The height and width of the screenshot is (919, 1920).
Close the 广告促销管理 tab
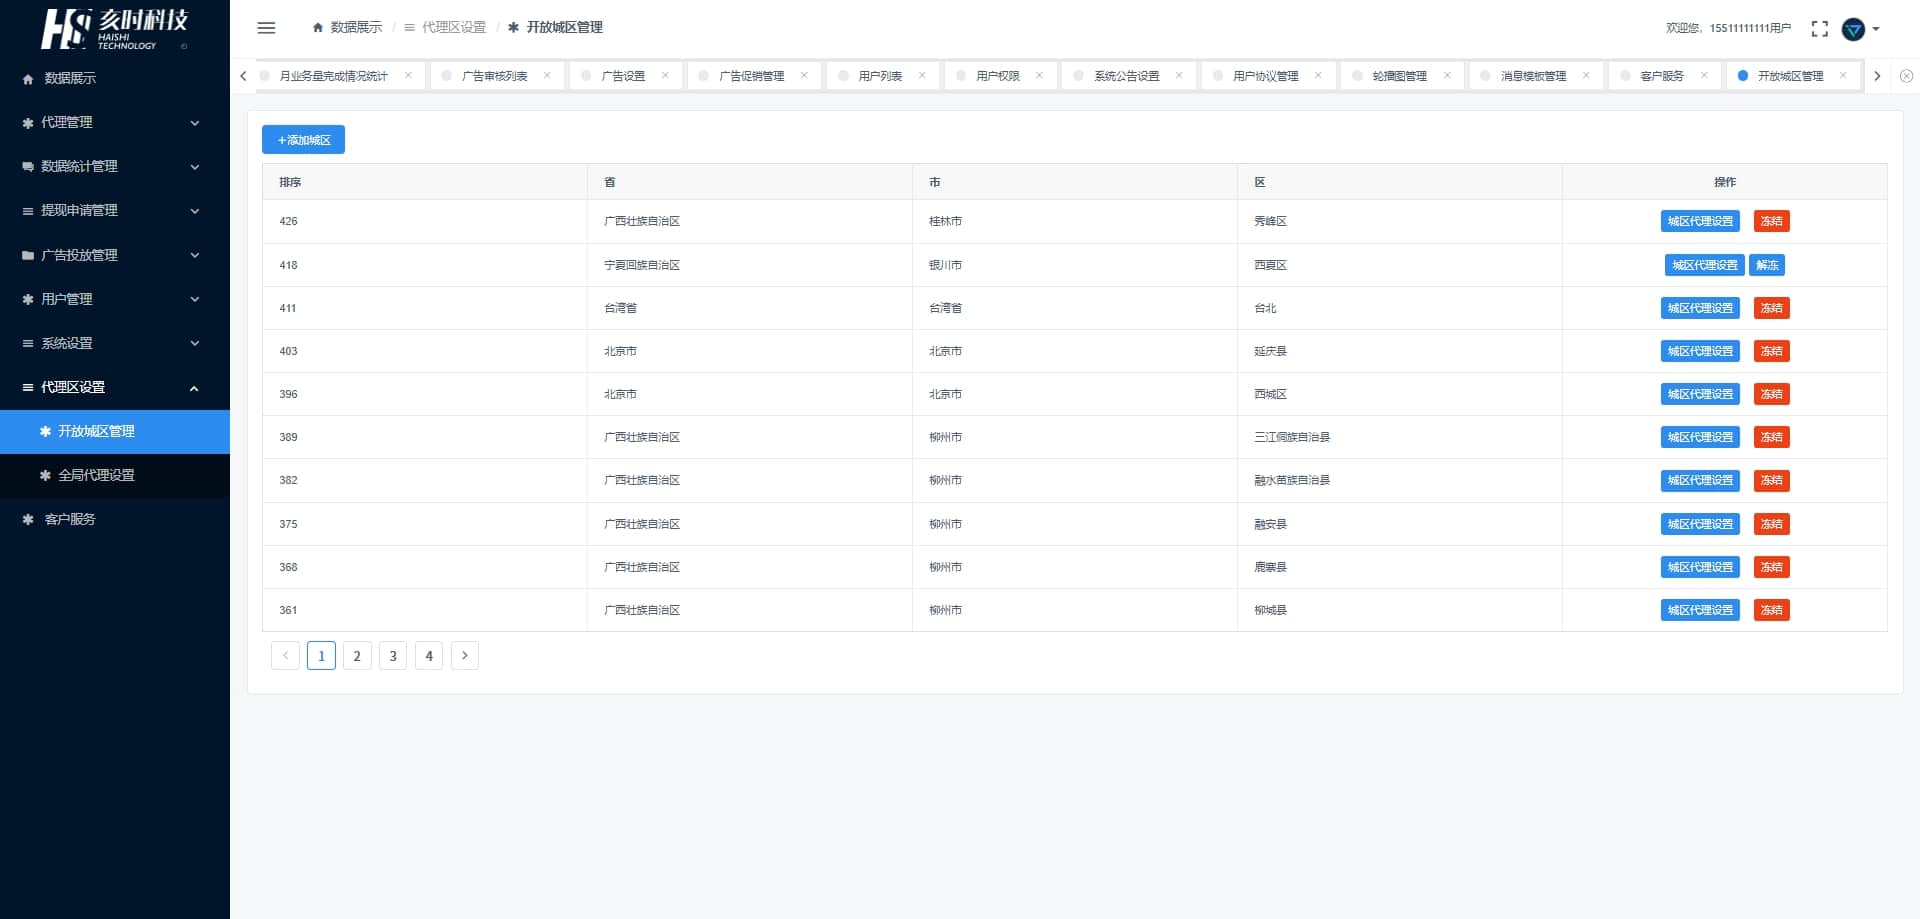(804, 75)
